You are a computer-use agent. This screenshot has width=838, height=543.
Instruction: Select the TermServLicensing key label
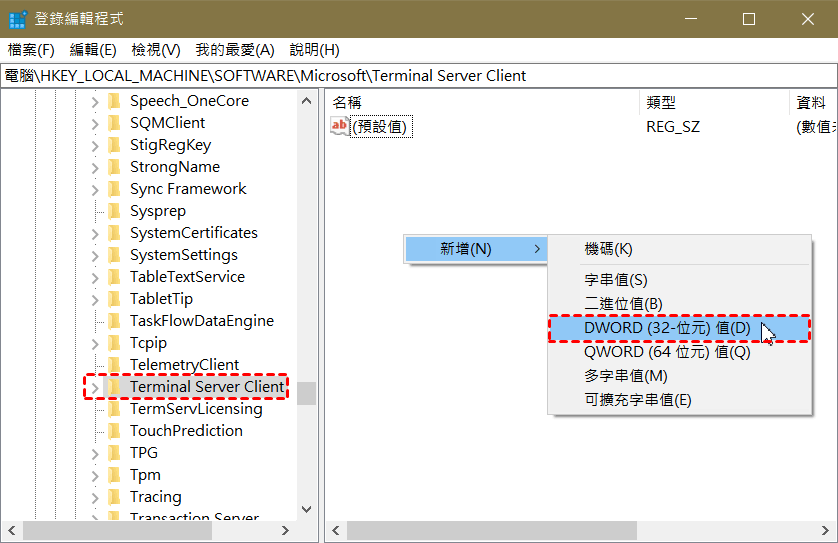(196, 409)
